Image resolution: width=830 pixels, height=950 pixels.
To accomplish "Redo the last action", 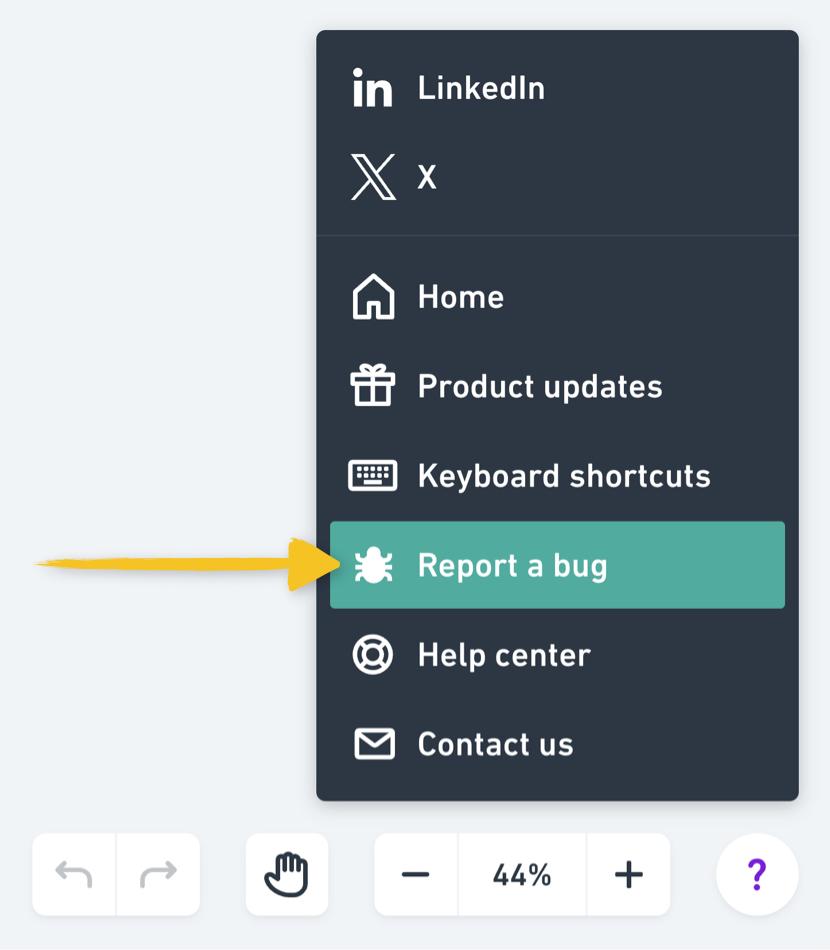I will click(x=158, y=874).
